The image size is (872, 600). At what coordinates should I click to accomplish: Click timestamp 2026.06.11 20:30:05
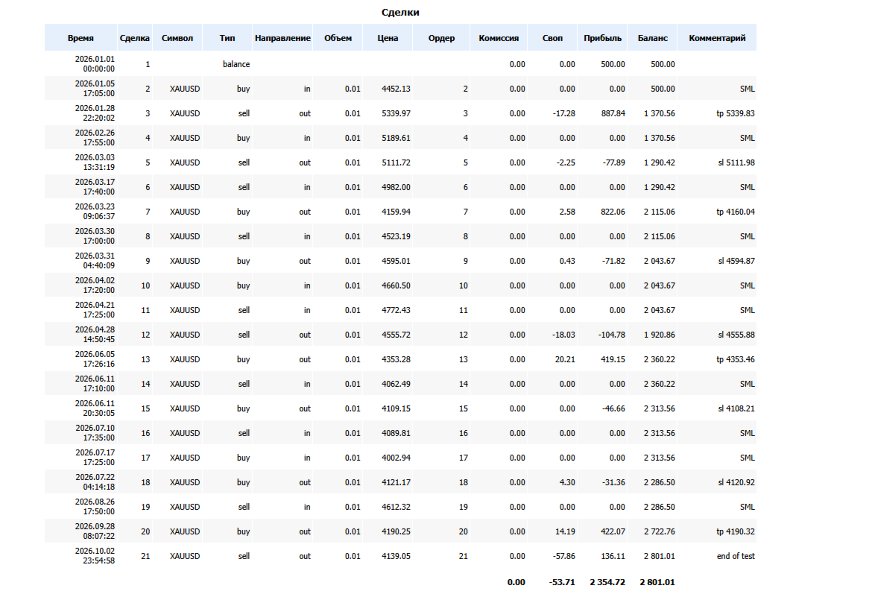click(95, 408)
